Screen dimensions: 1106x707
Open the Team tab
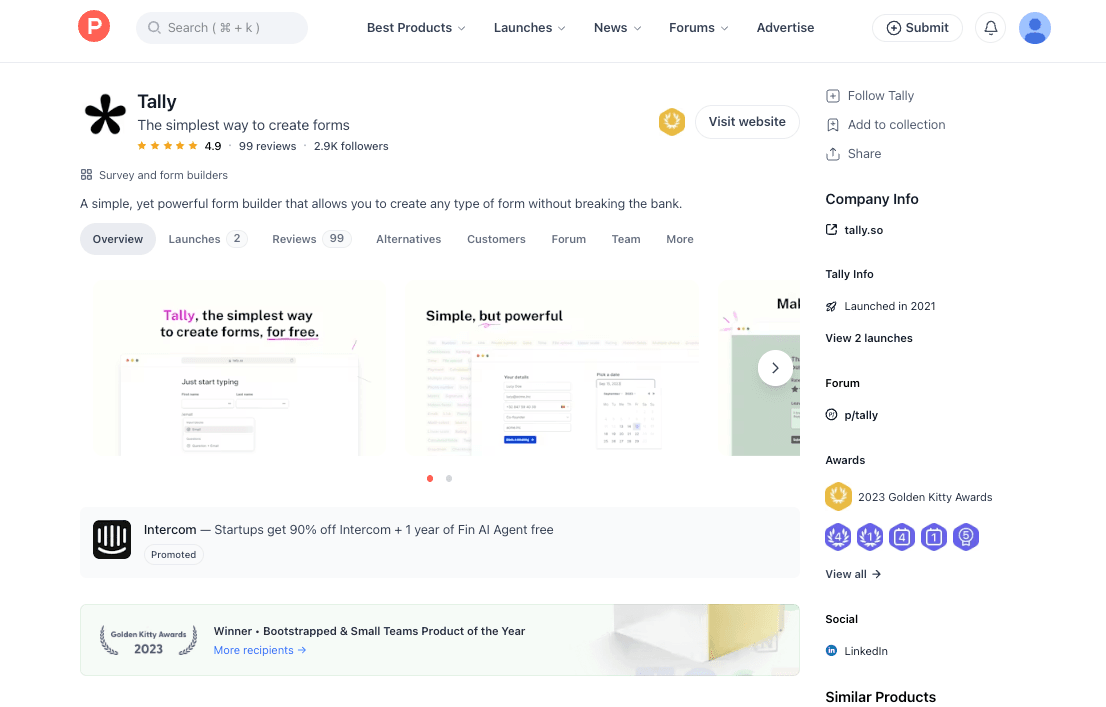coord(626,239)
